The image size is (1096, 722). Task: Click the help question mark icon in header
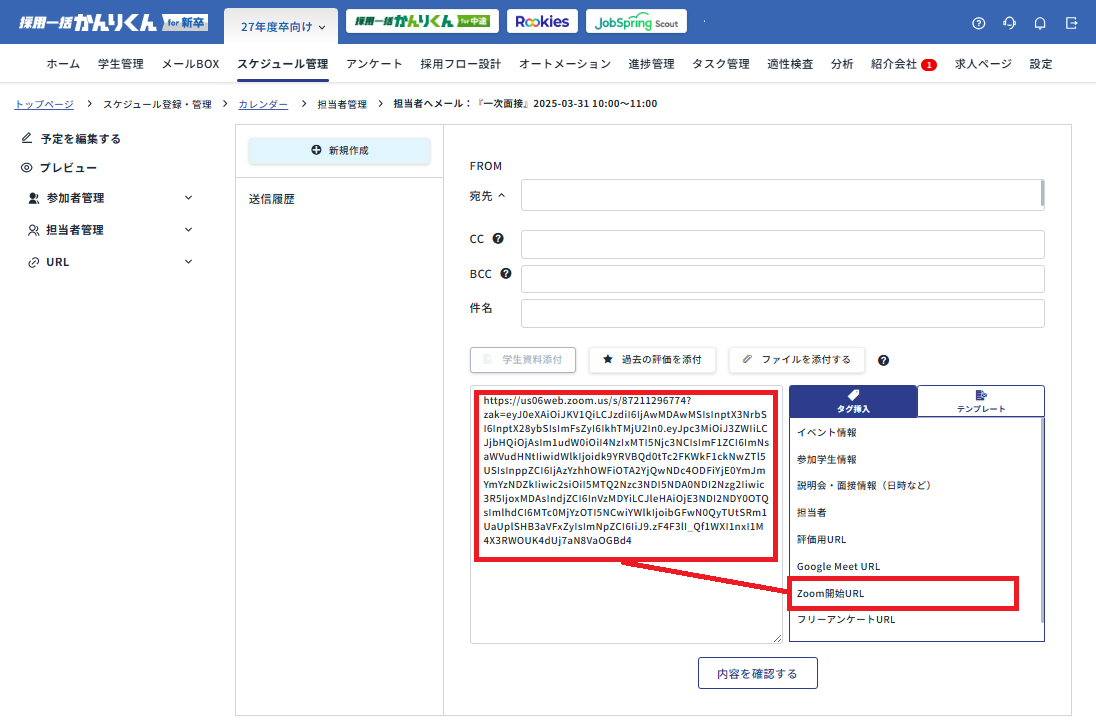click(x=978, y=23)
